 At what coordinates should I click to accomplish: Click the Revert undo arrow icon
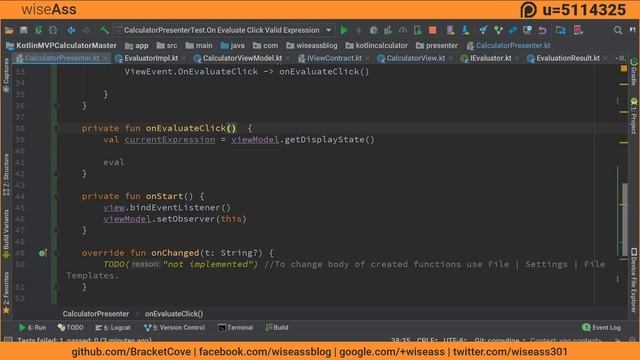542,30
